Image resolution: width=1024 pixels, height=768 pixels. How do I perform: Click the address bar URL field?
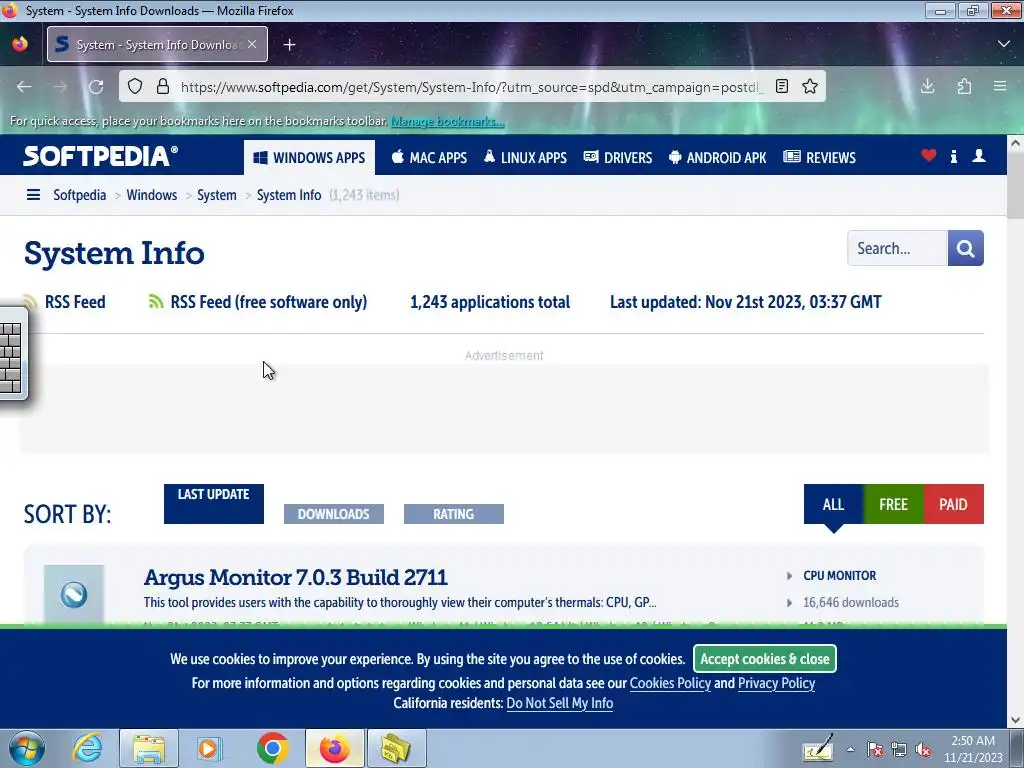(x=470, y=87)
